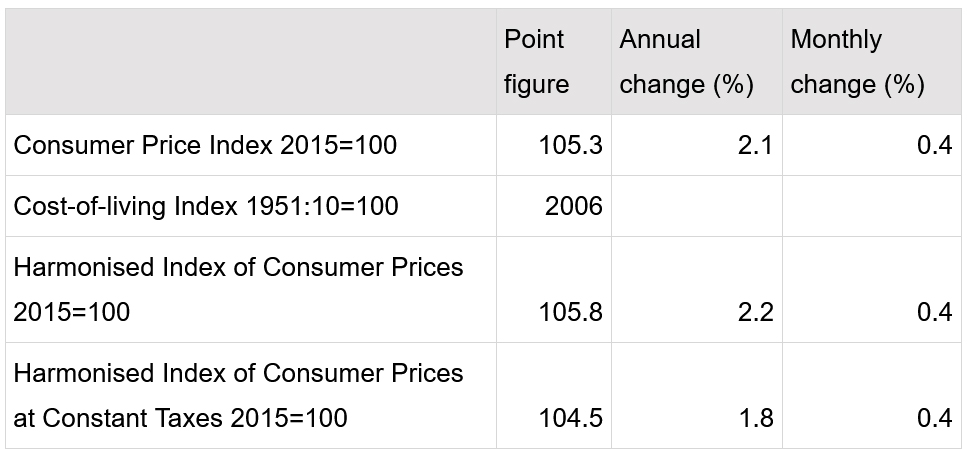
Task: Select the 105.3 point figure cell
Action: (x=554, y=145)
